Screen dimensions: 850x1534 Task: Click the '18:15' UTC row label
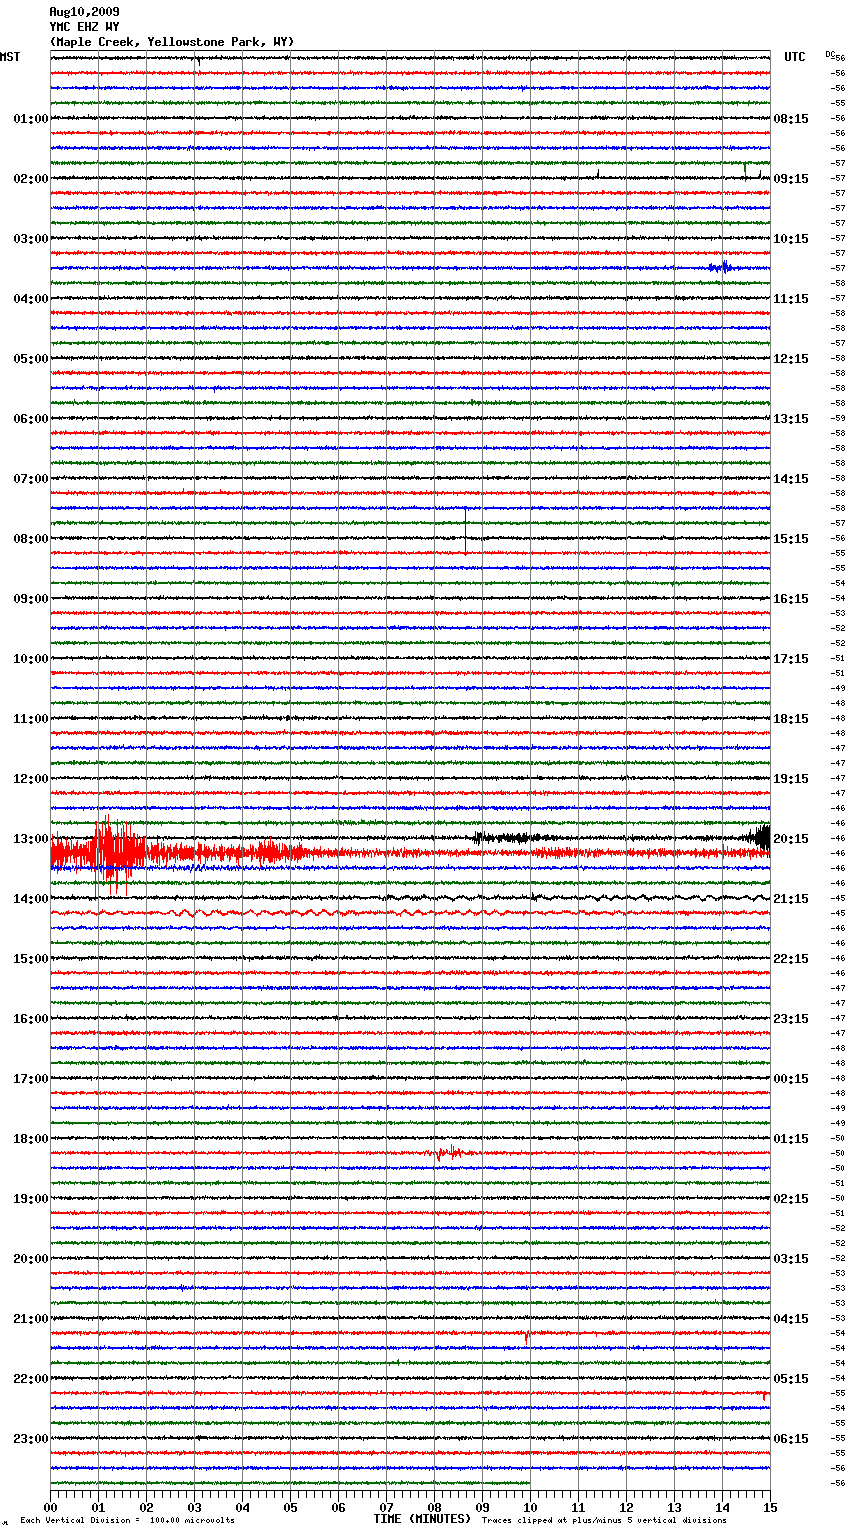point(791,719)
